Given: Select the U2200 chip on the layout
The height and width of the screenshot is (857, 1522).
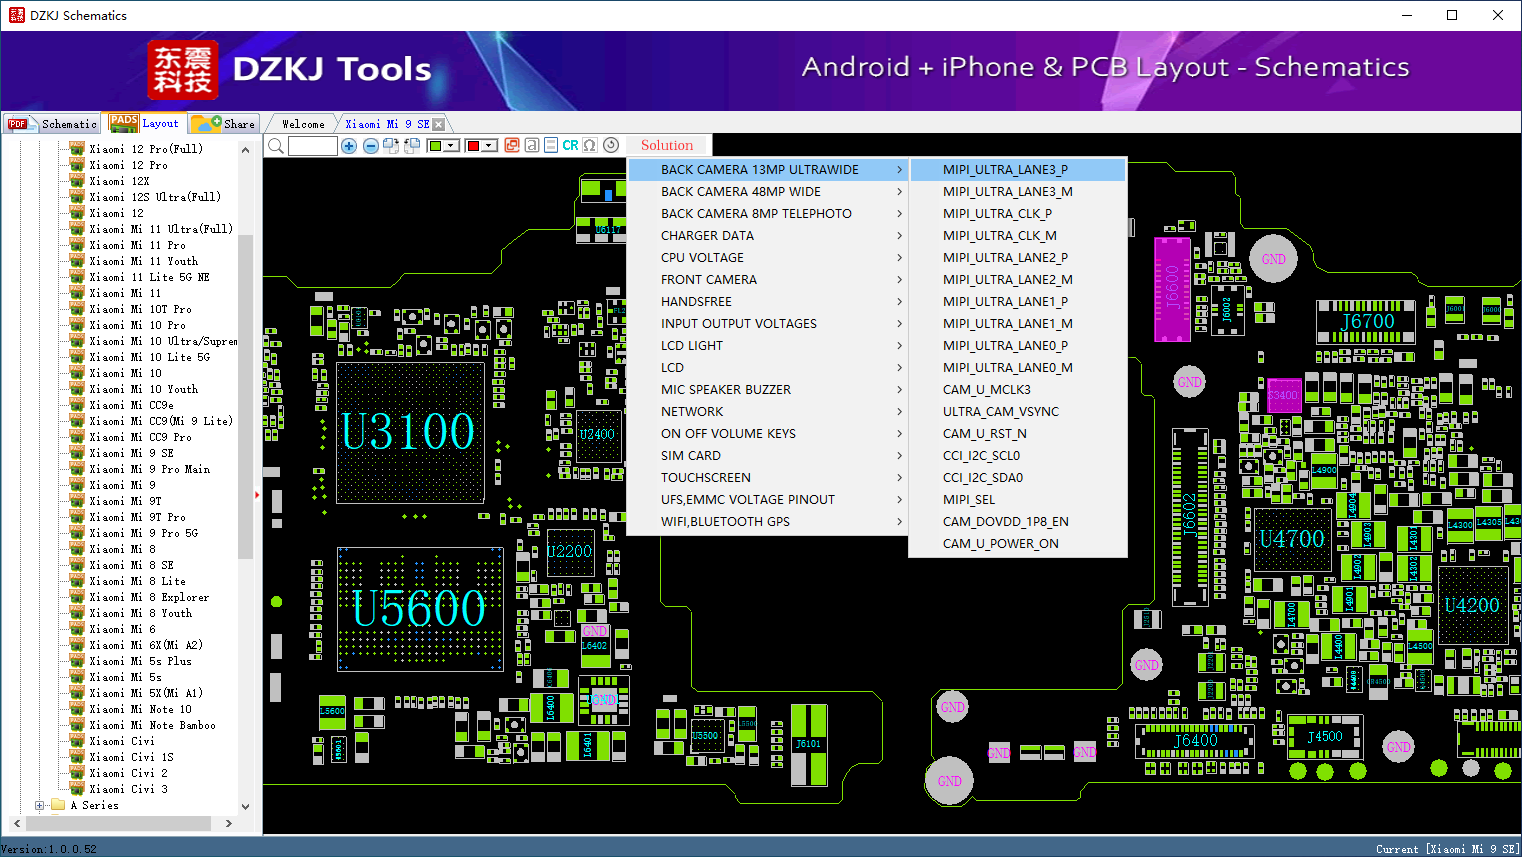Looking at the screenshot, I should coord(570,551).
